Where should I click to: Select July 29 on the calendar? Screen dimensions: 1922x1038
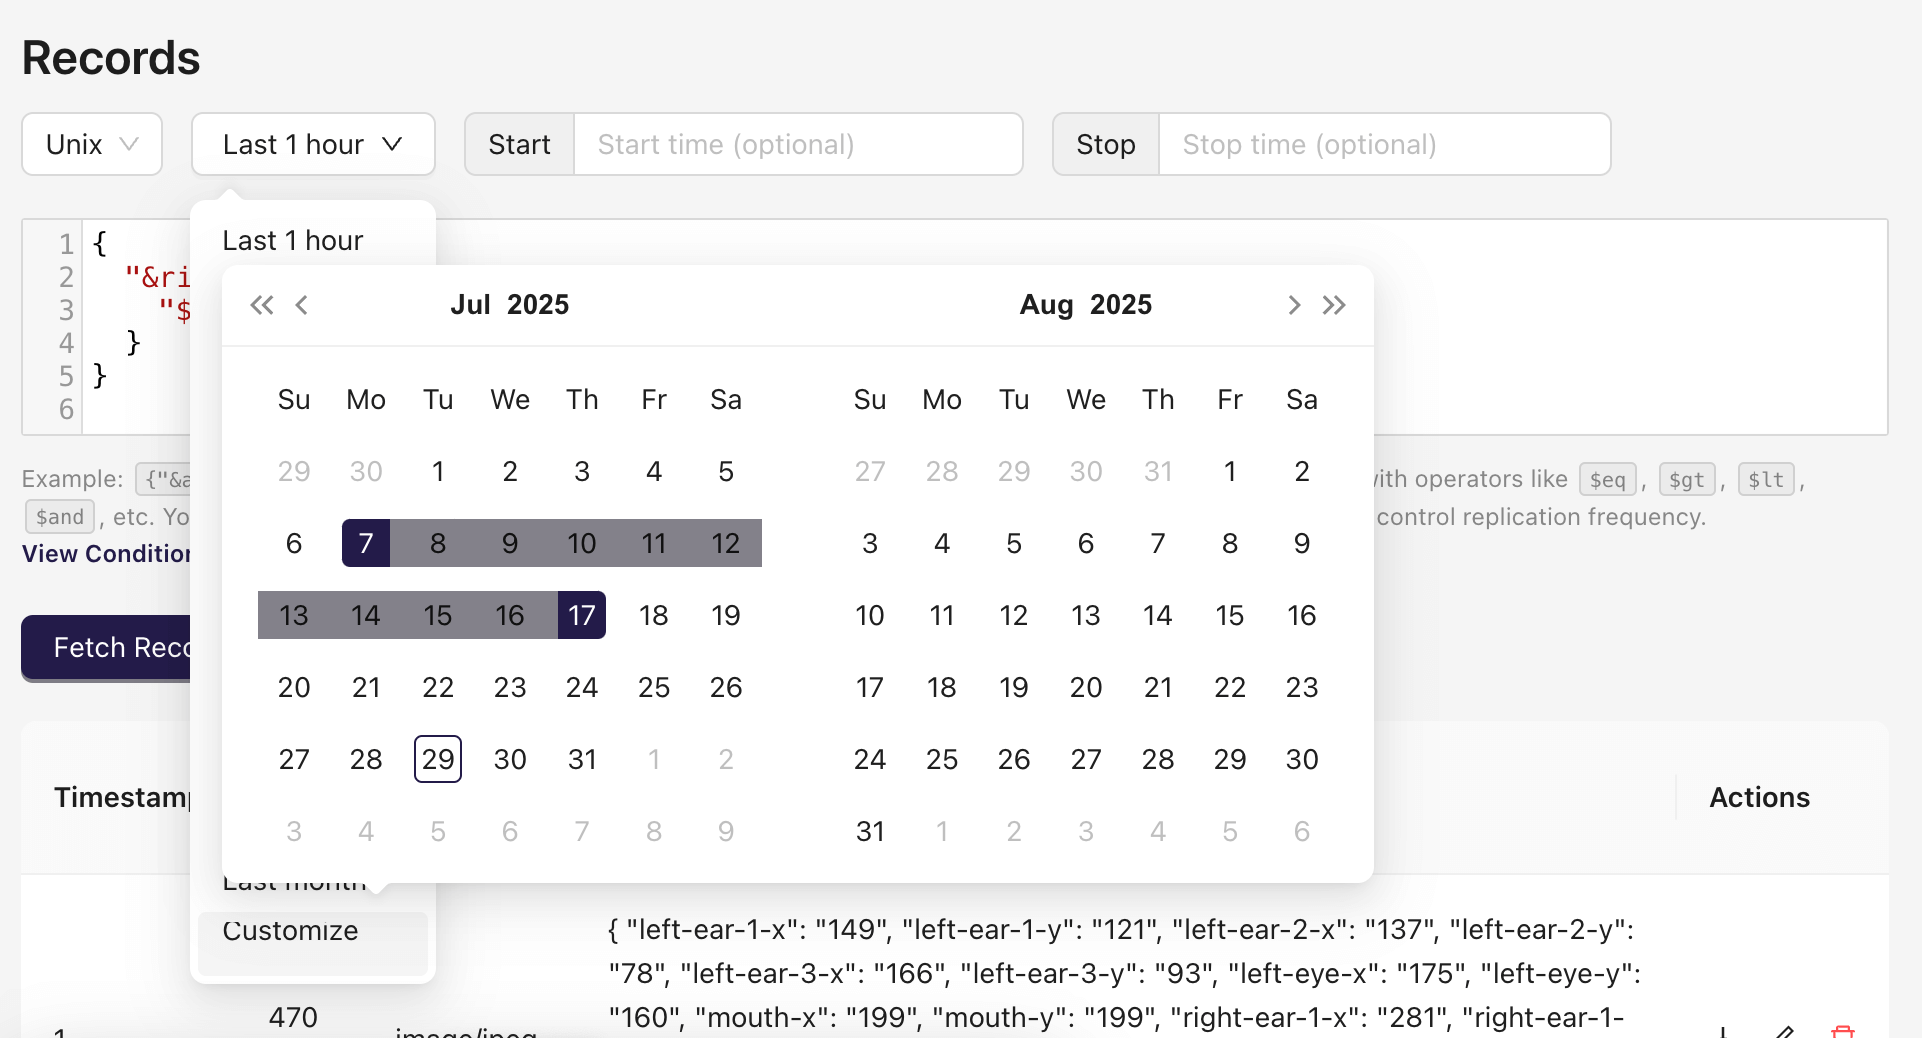pyautogui.click(x=437, y=759)
